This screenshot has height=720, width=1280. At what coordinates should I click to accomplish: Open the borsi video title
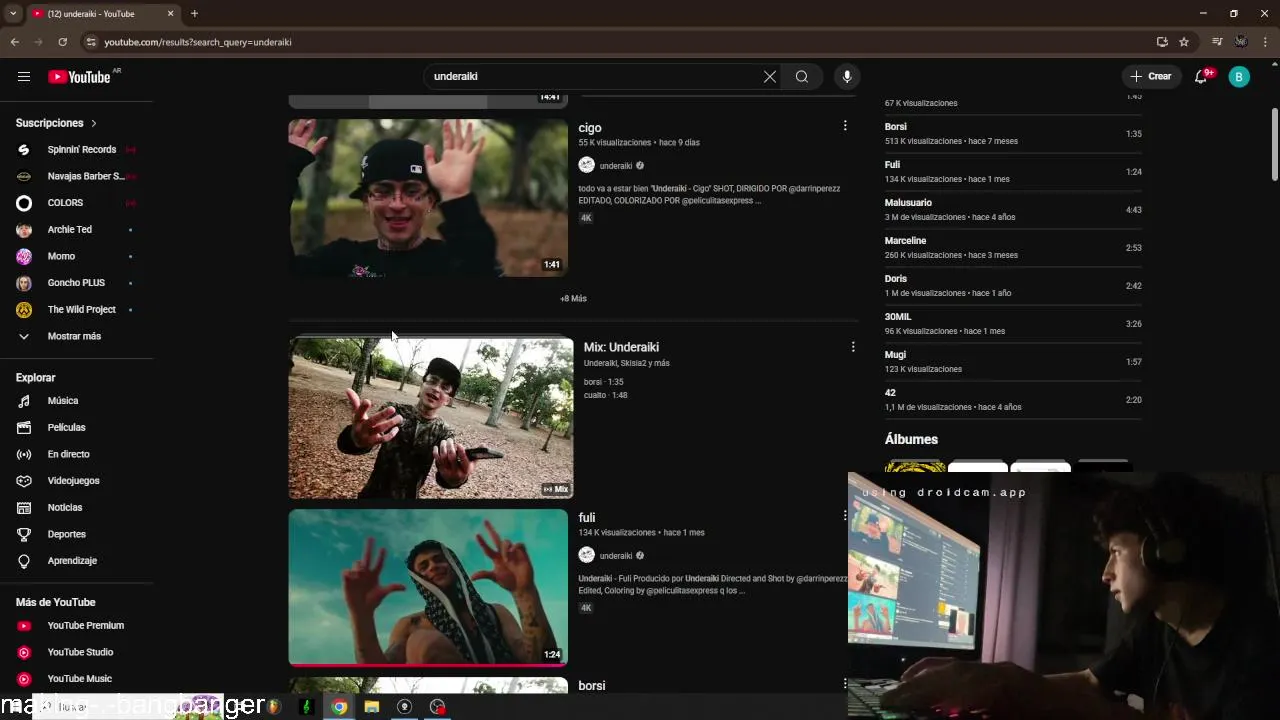pyautogui.click(x=592, y=686)
